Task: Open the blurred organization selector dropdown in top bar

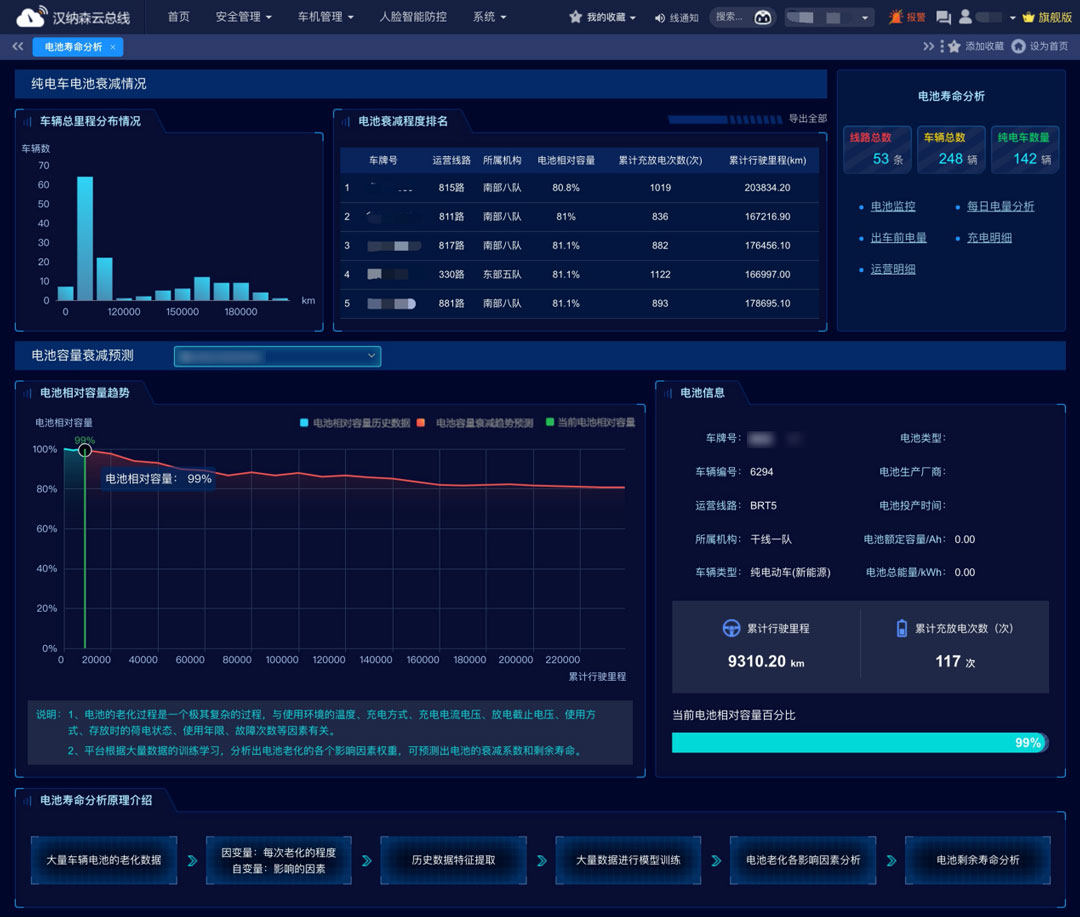Action: pos(829,17)
